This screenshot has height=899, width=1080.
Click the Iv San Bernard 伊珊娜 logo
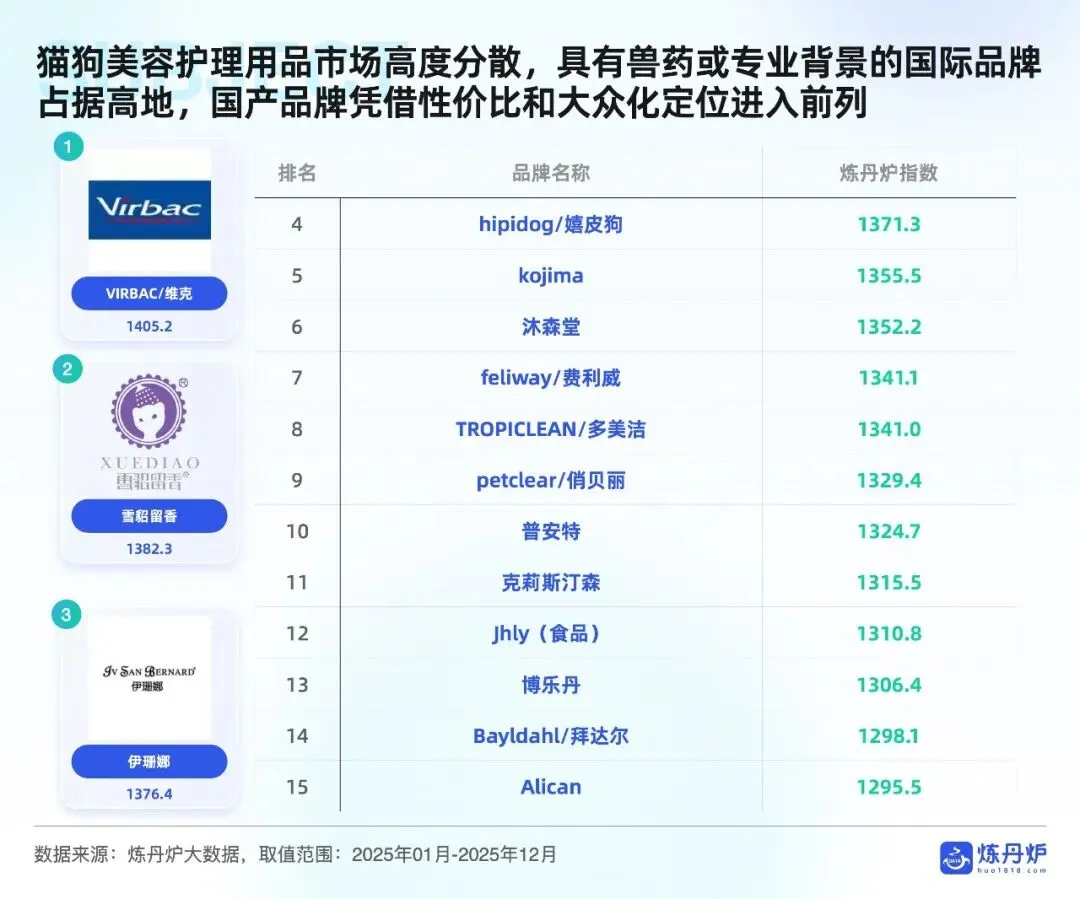click(149, 678)
